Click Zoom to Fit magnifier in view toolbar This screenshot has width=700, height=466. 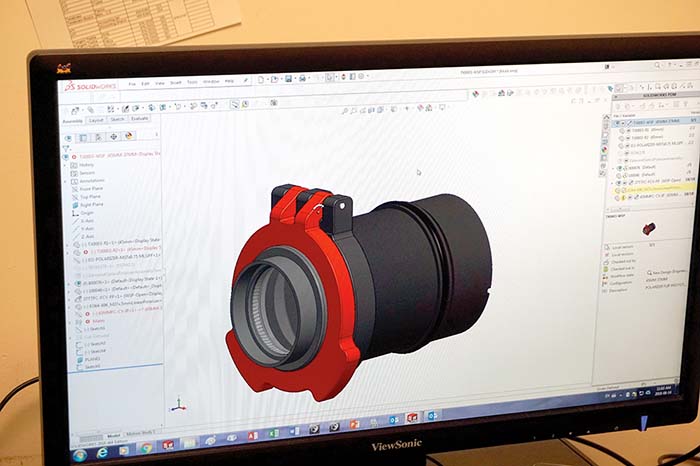click(x=345, y=110)
